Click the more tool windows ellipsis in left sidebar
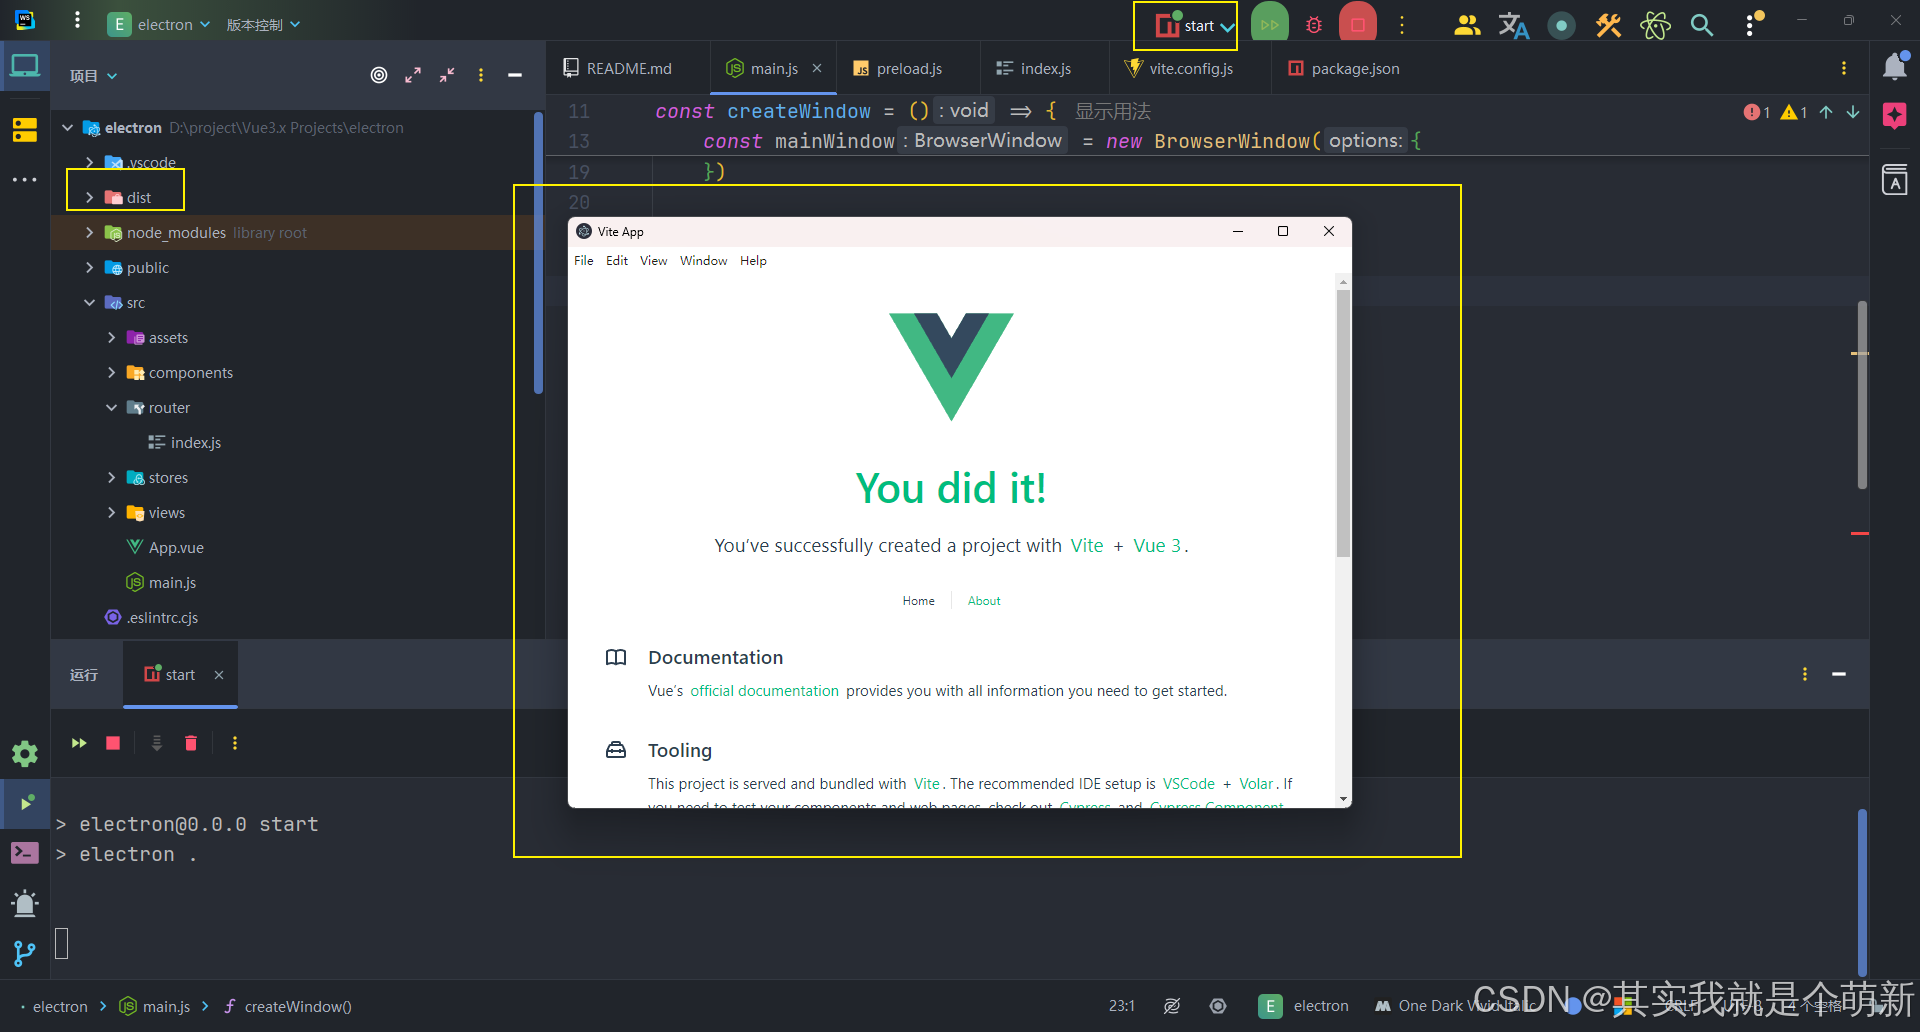The image size is (1920, 1032). tap(25, 180)
